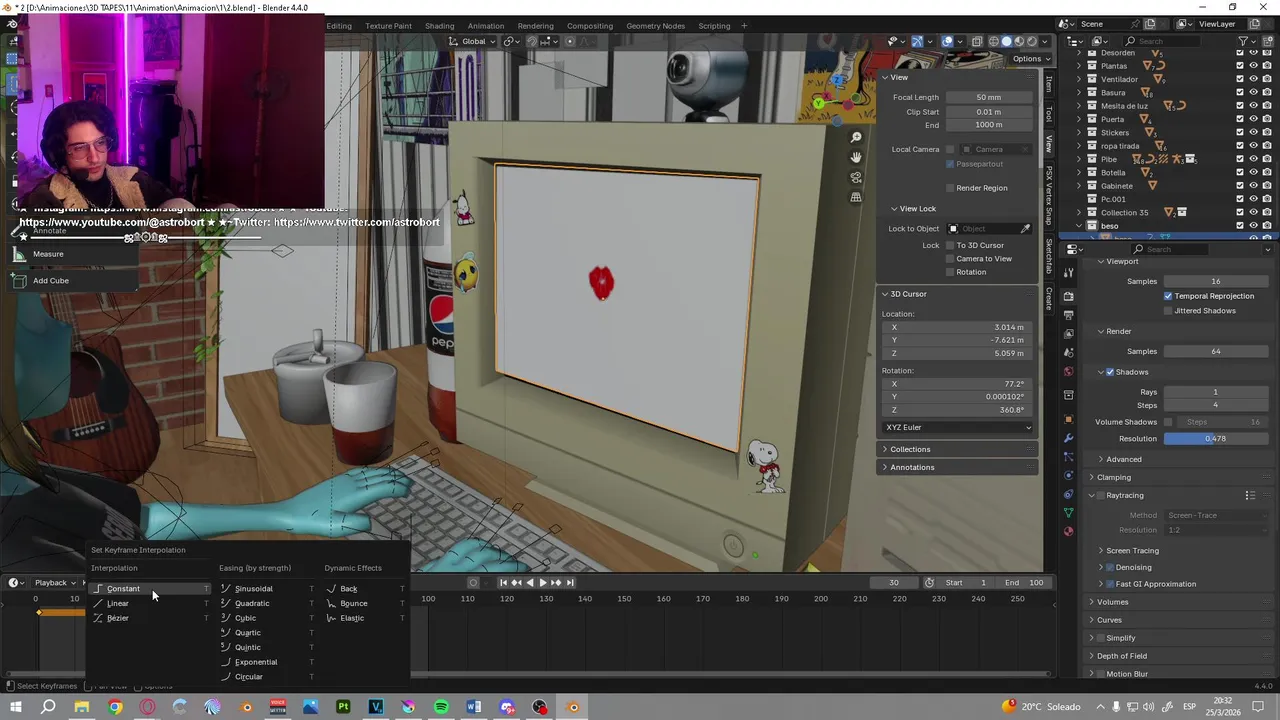Open the Object Data properties tab icon

1069,513
